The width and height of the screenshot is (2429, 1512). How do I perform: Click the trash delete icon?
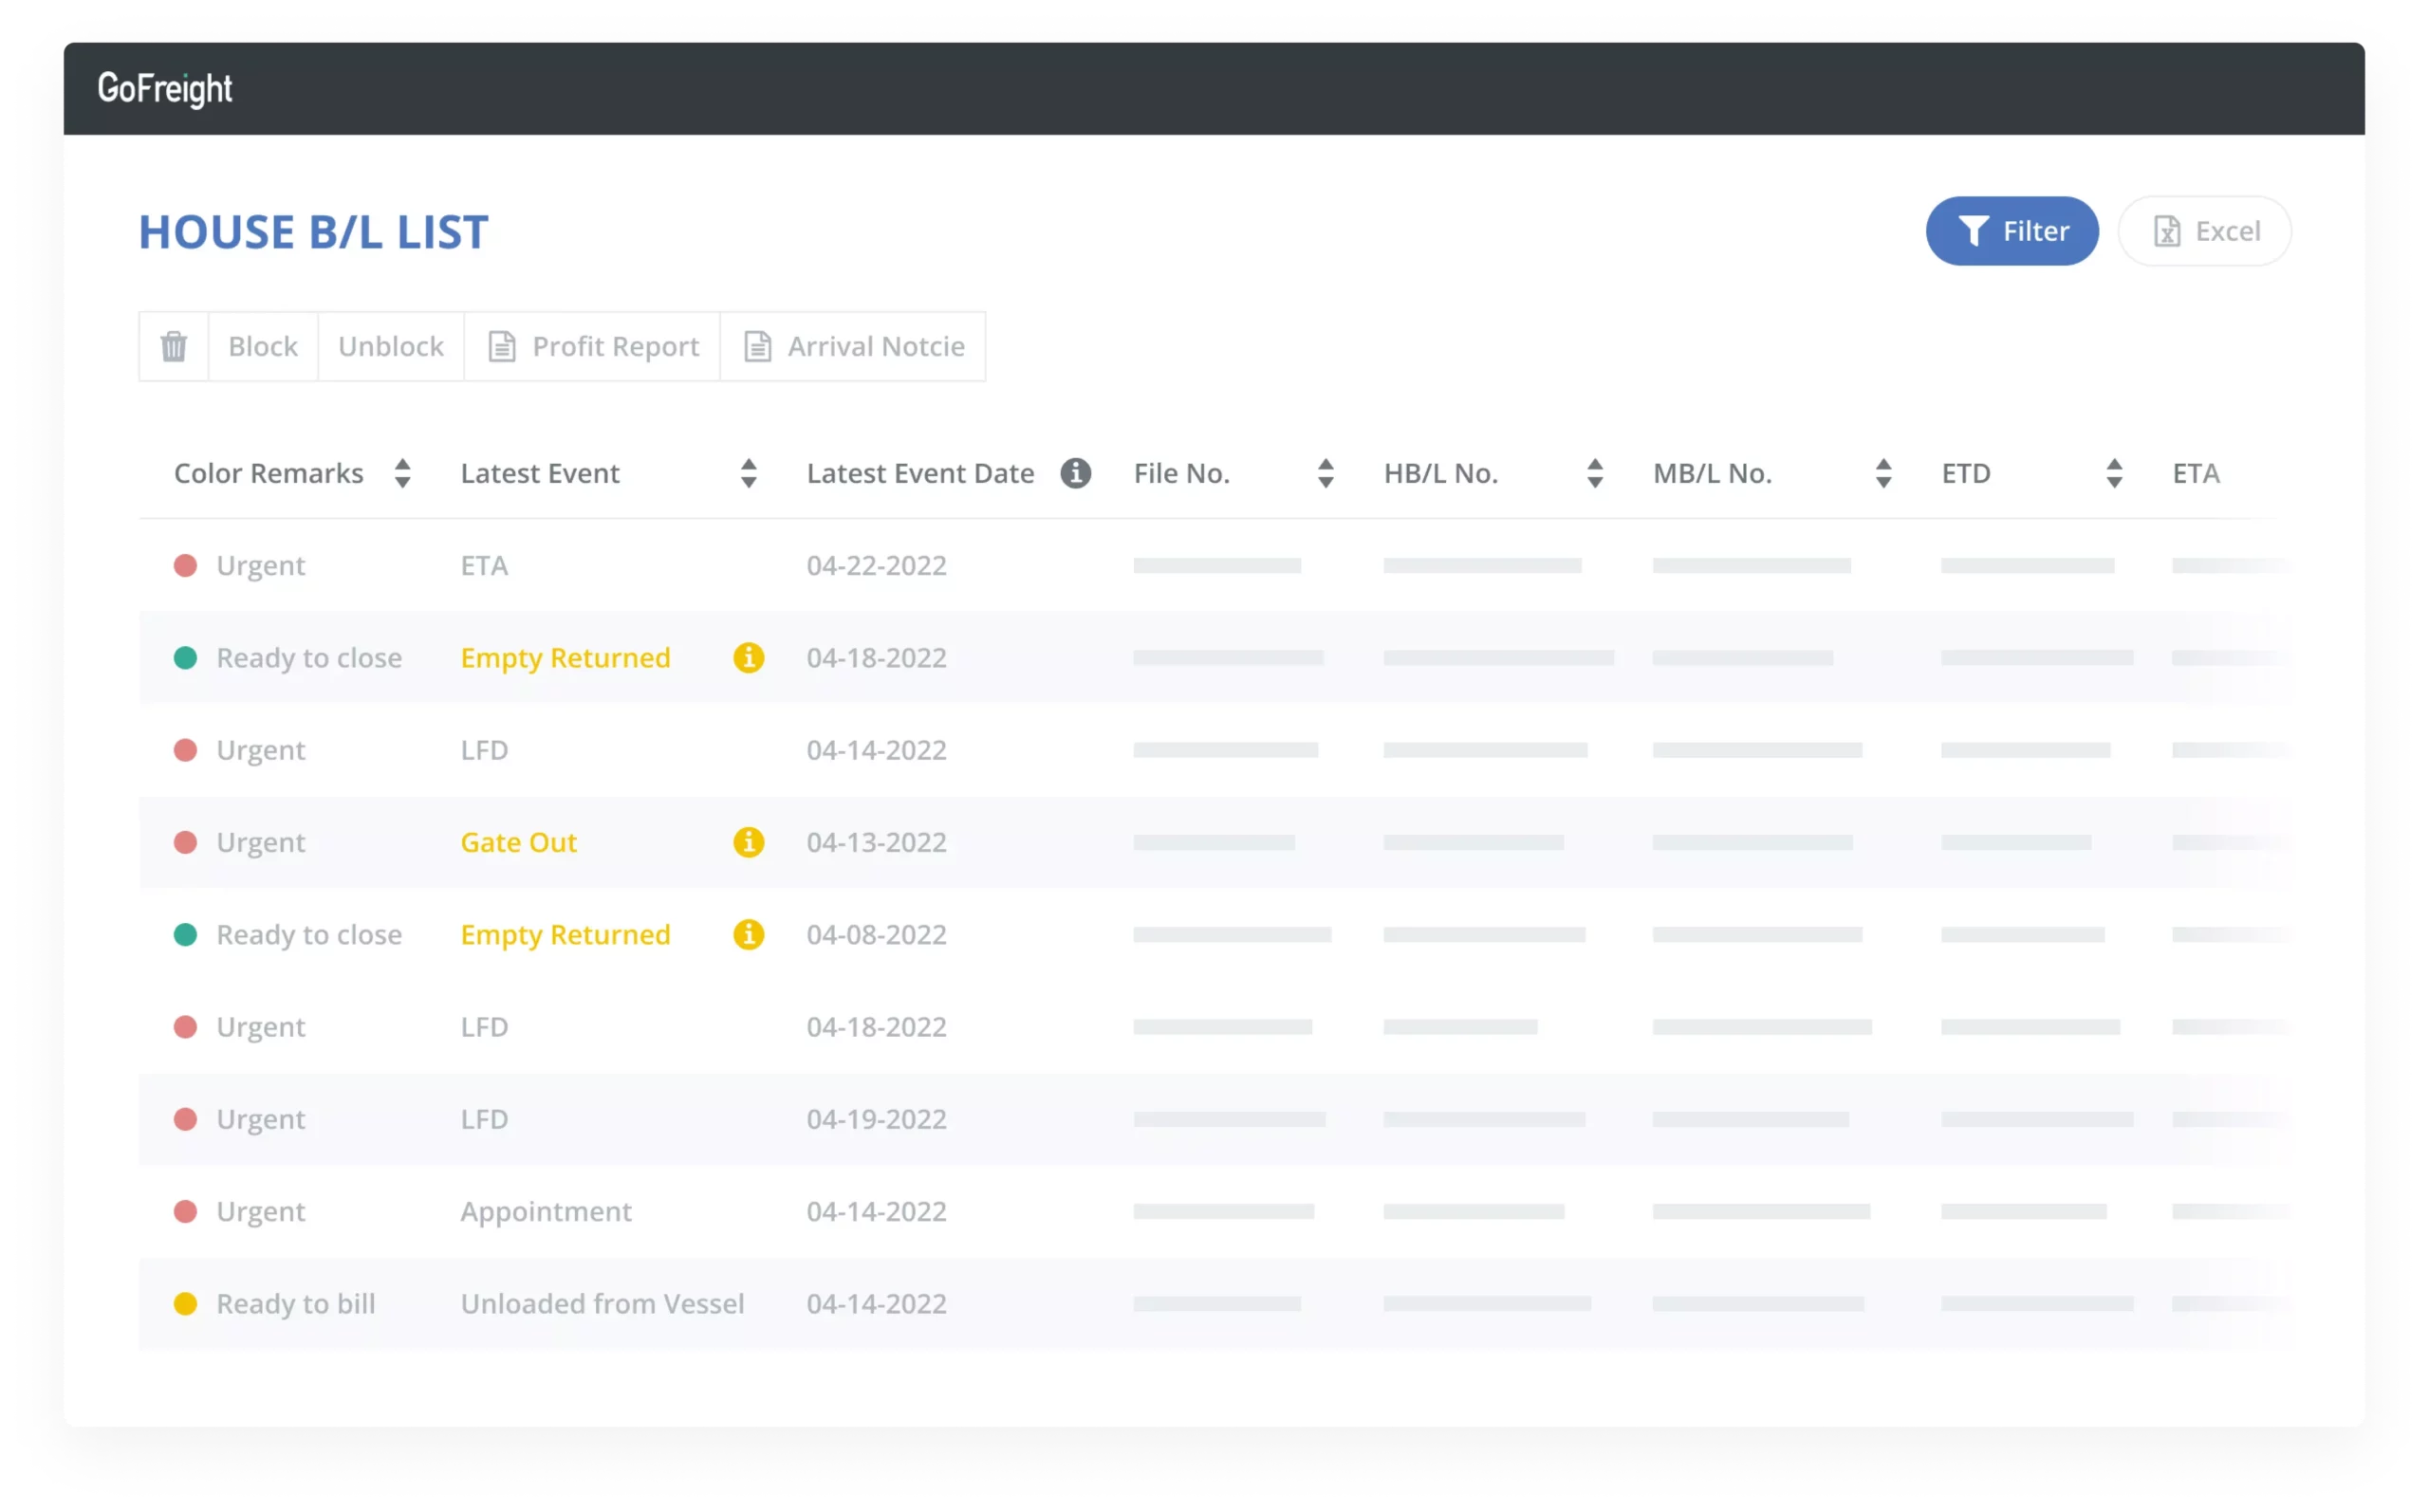(x=174, y=346)
